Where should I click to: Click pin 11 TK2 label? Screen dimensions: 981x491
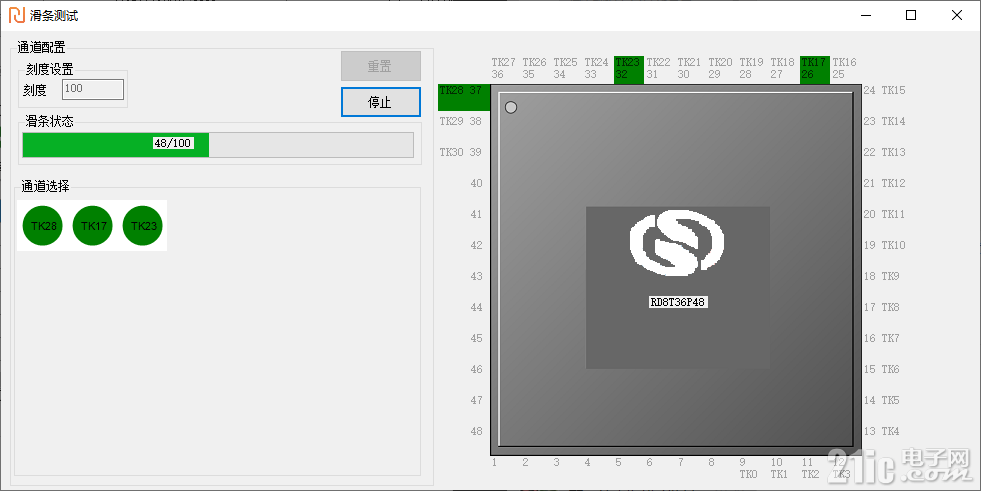point(810,468)
